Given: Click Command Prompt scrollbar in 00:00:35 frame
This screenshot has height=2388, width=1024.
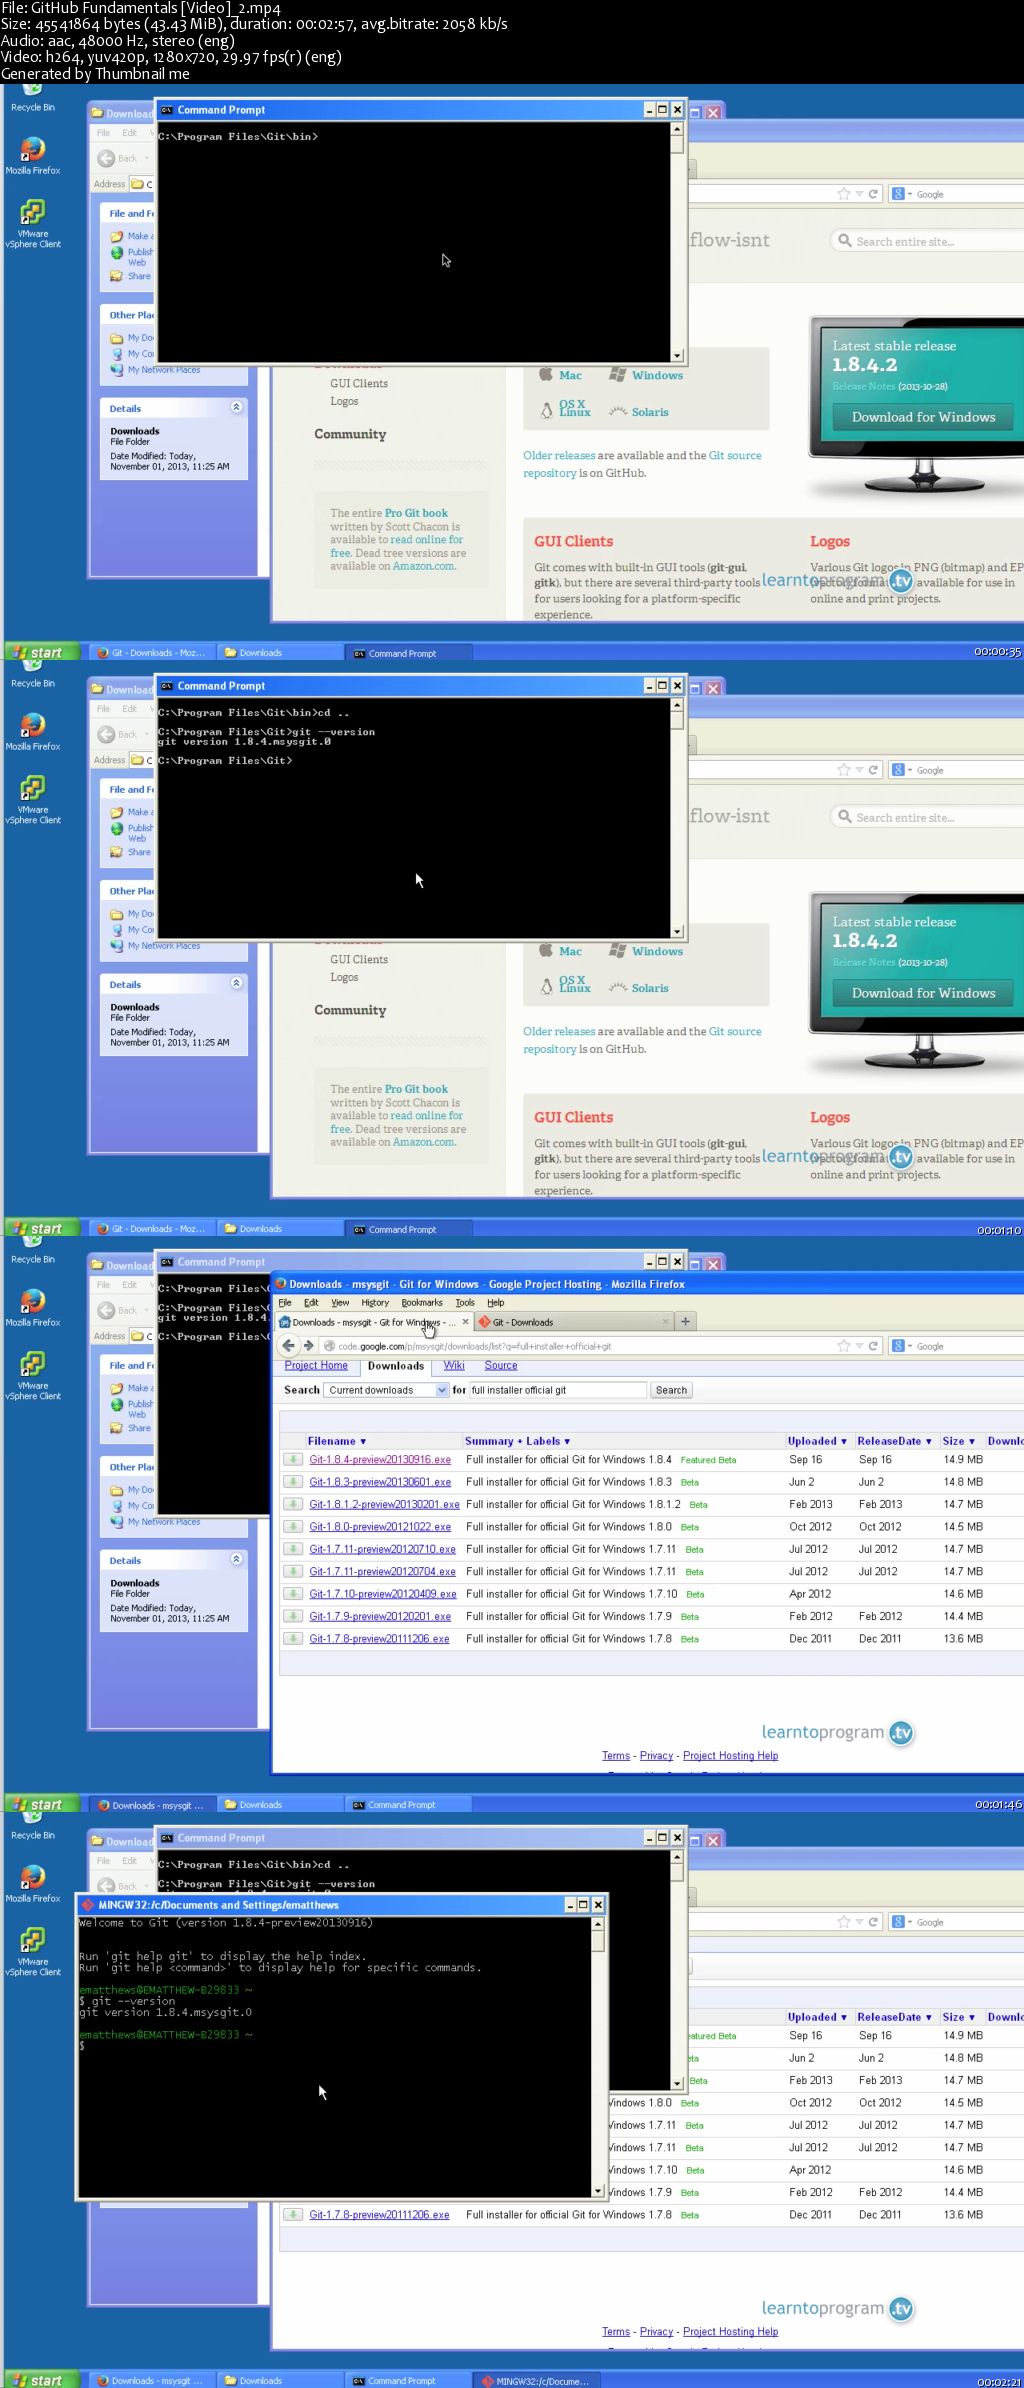Looking at the screenshot, I should 677,242.
